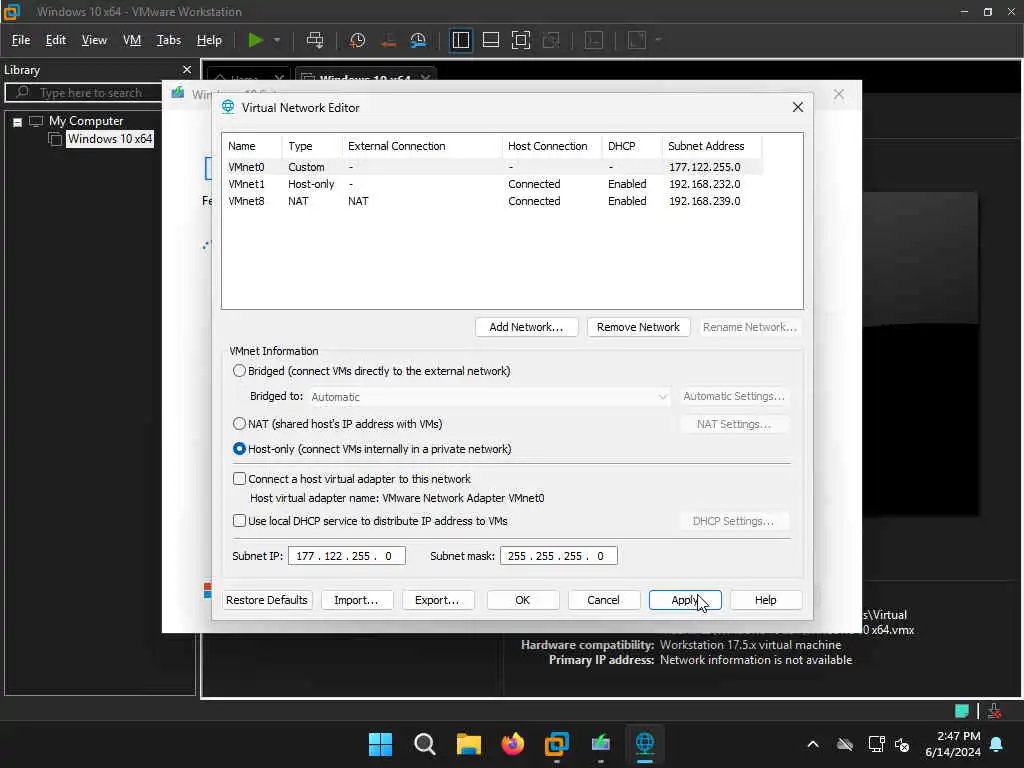Click the Remove Network button

[x=638, y=327]
